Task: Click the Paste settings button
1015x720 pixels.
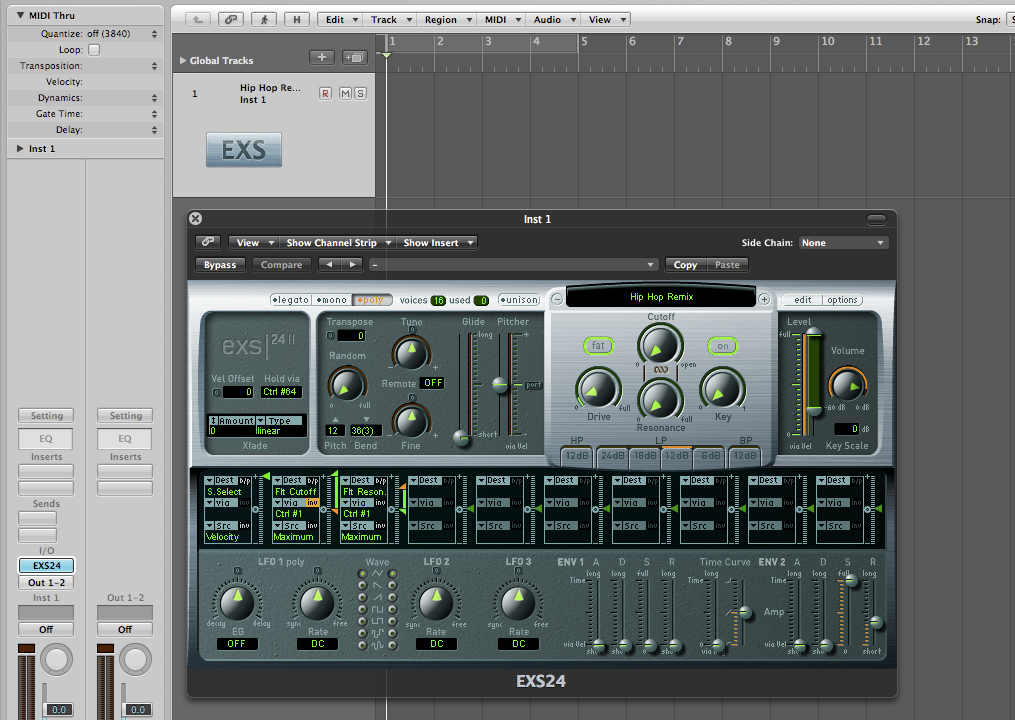Action: 728,264
